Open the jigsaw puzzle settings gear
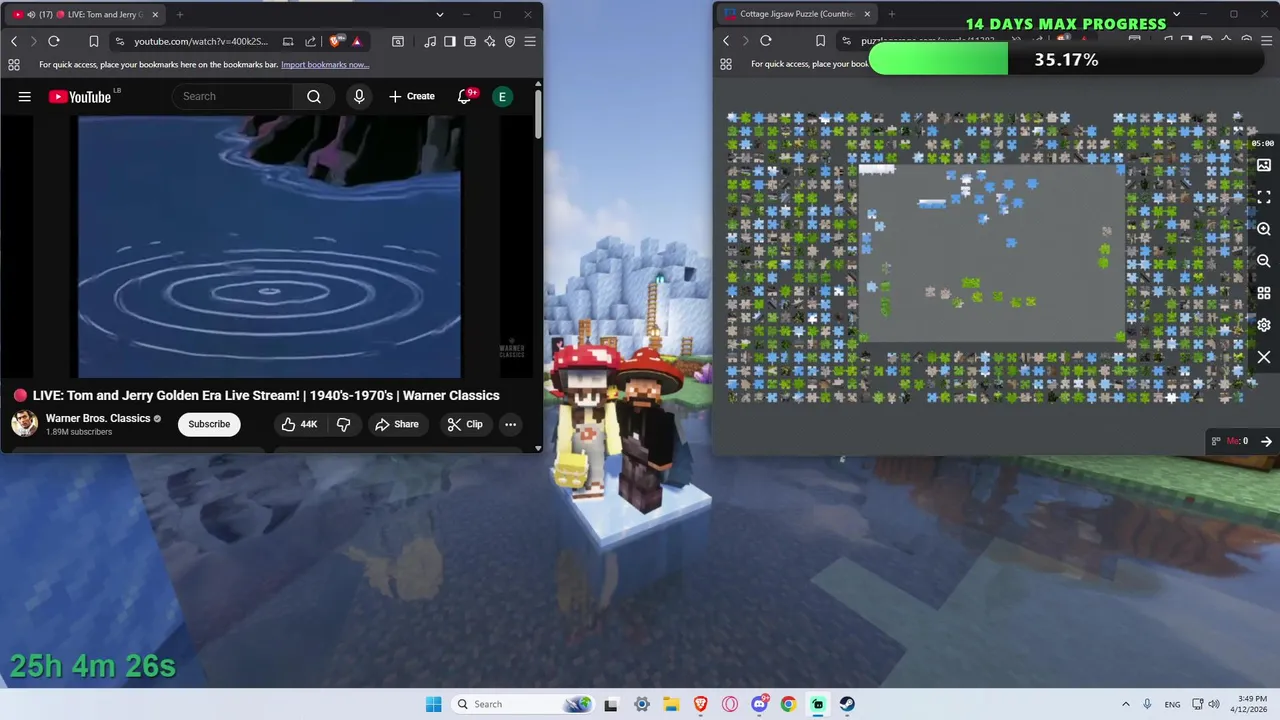 coord(1264,325)
